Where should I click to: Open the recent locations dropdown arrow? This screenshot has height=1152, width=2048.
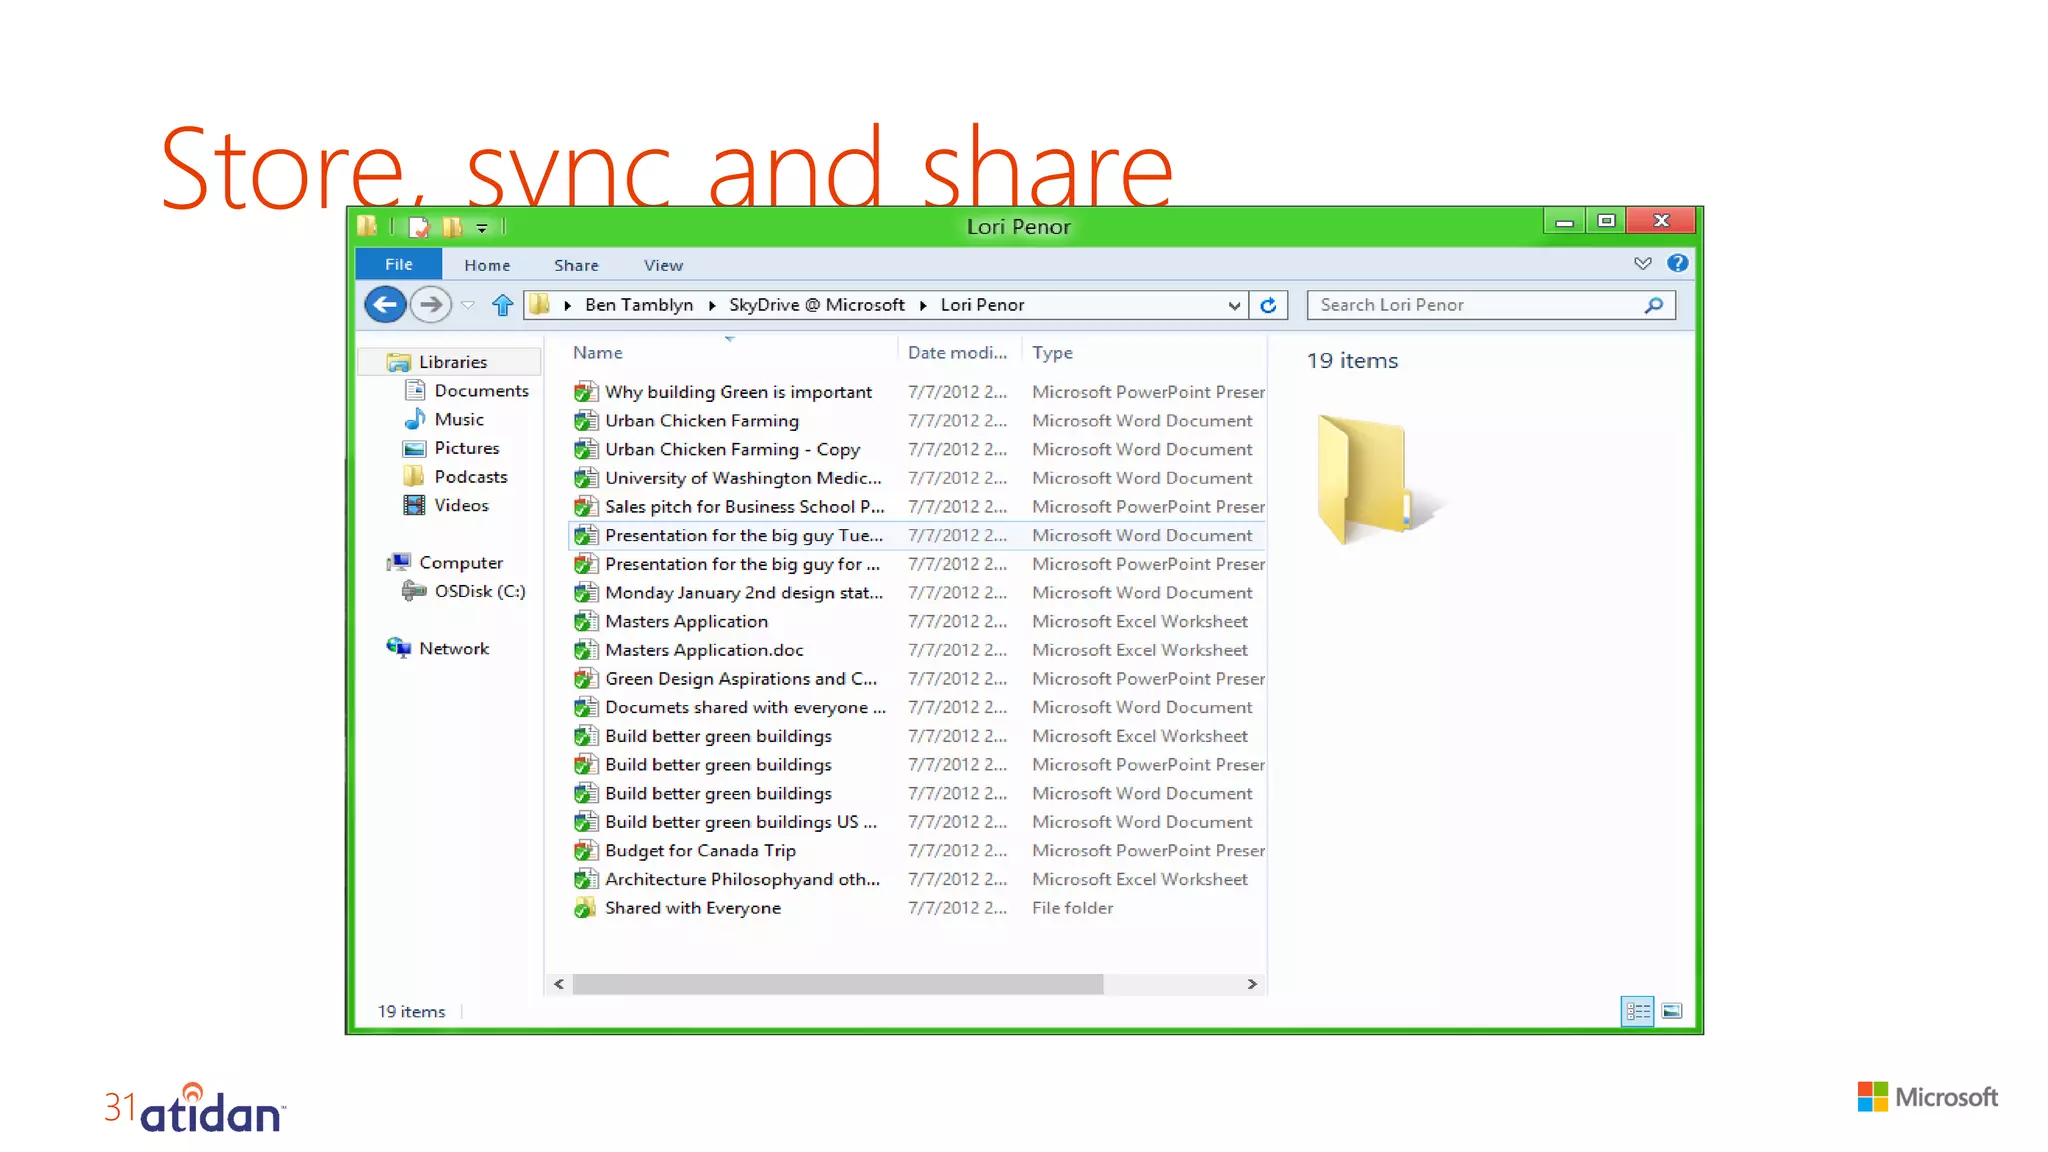(468, 305)
